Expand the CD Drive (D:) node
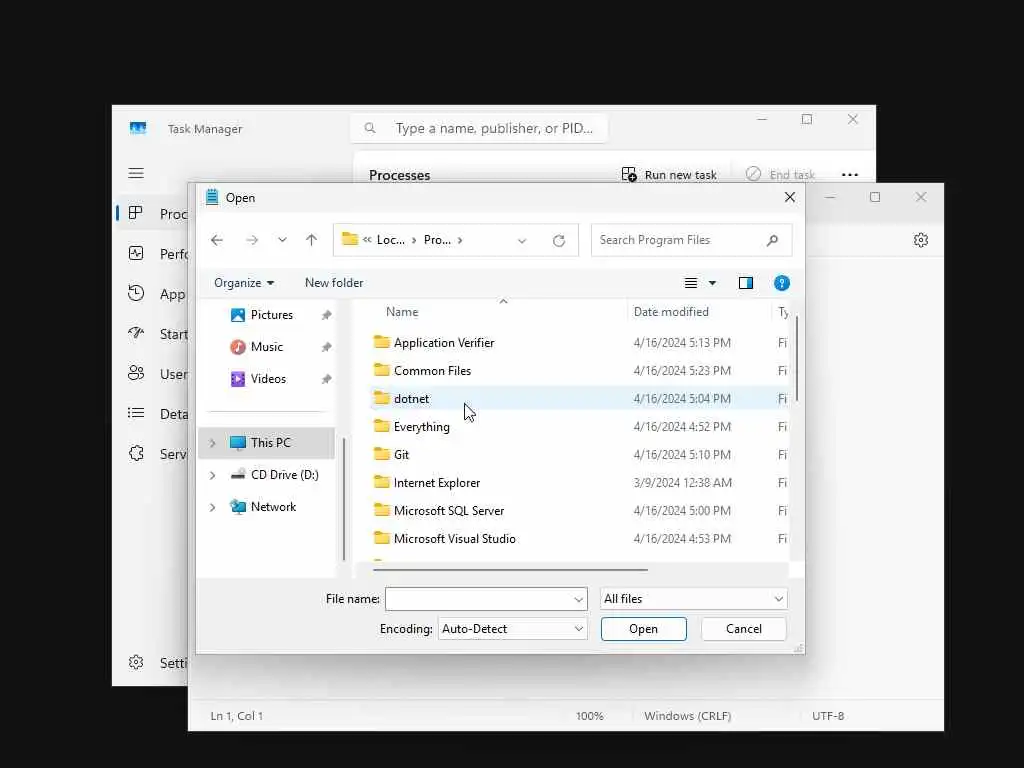Viewport: 1024px width, 768px height. point(212,475)
